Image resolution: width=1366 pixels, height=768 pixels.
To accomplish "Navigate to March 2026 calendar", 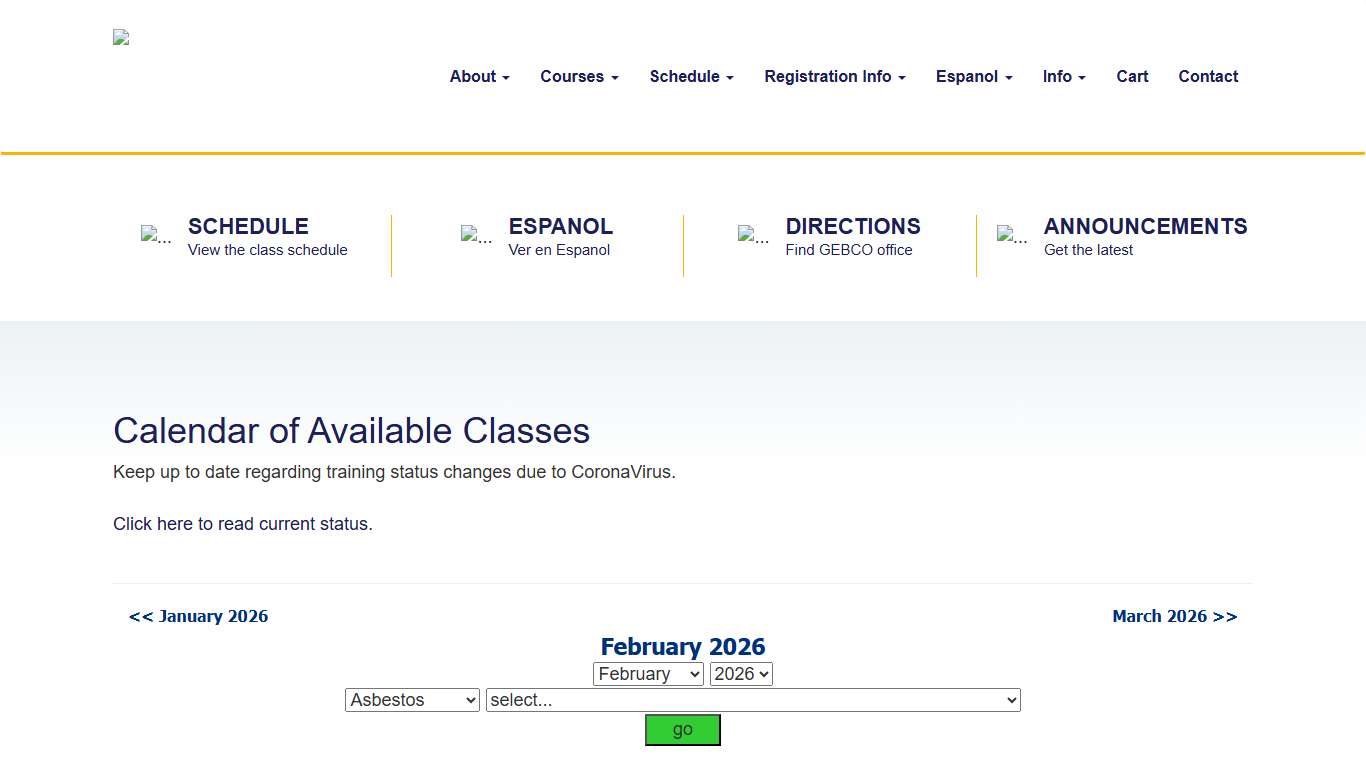I will (x=1175, y=616).
